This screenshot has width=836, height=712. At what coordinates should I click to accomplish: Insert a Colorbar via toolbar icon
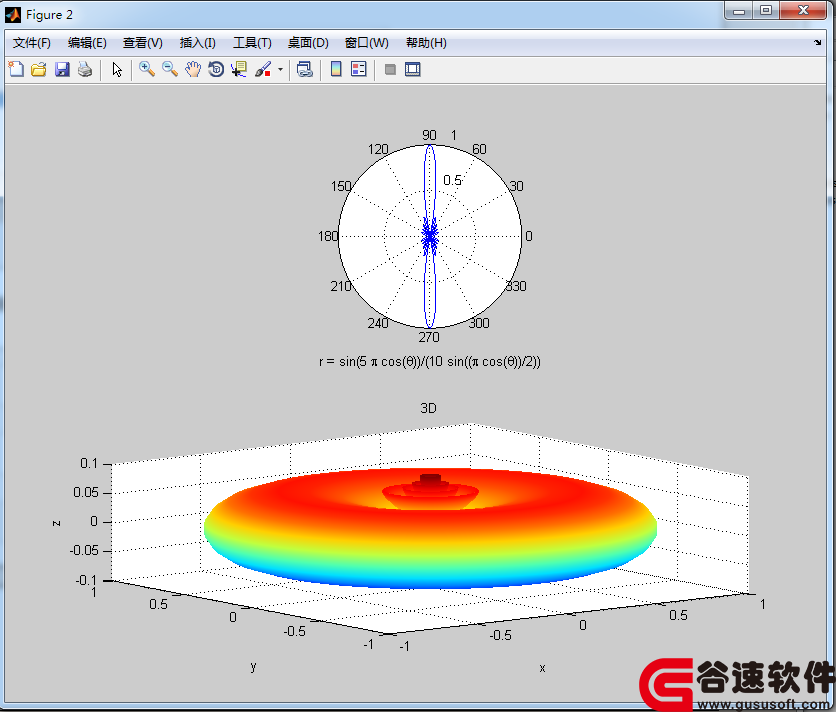(336, 69)
